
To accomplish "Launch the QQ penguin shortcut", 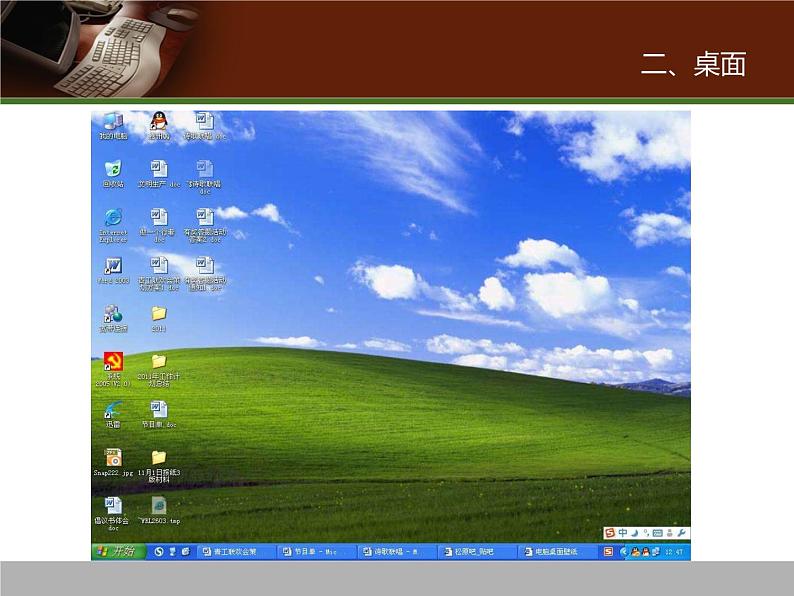I will pos(158,126).
